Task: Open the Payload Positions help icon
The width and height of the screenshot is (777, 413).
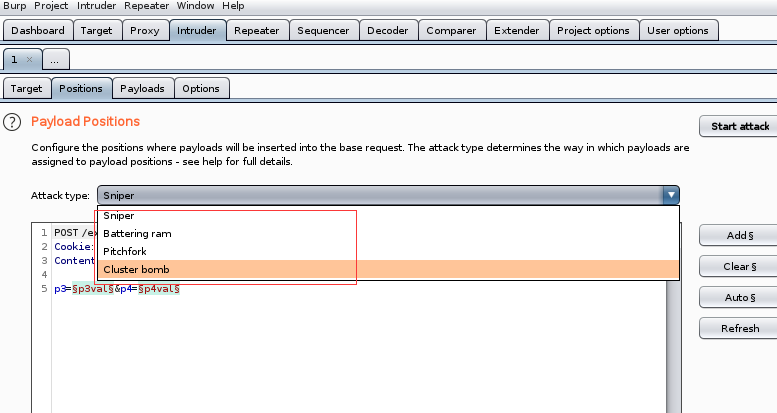Action: pos(12,122)
